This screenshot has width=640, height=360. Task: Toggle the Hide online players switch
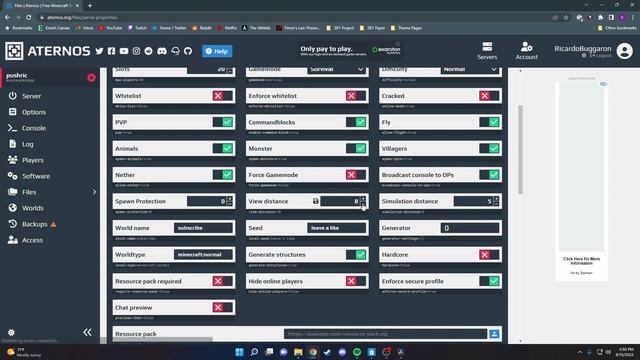point(356,281)
